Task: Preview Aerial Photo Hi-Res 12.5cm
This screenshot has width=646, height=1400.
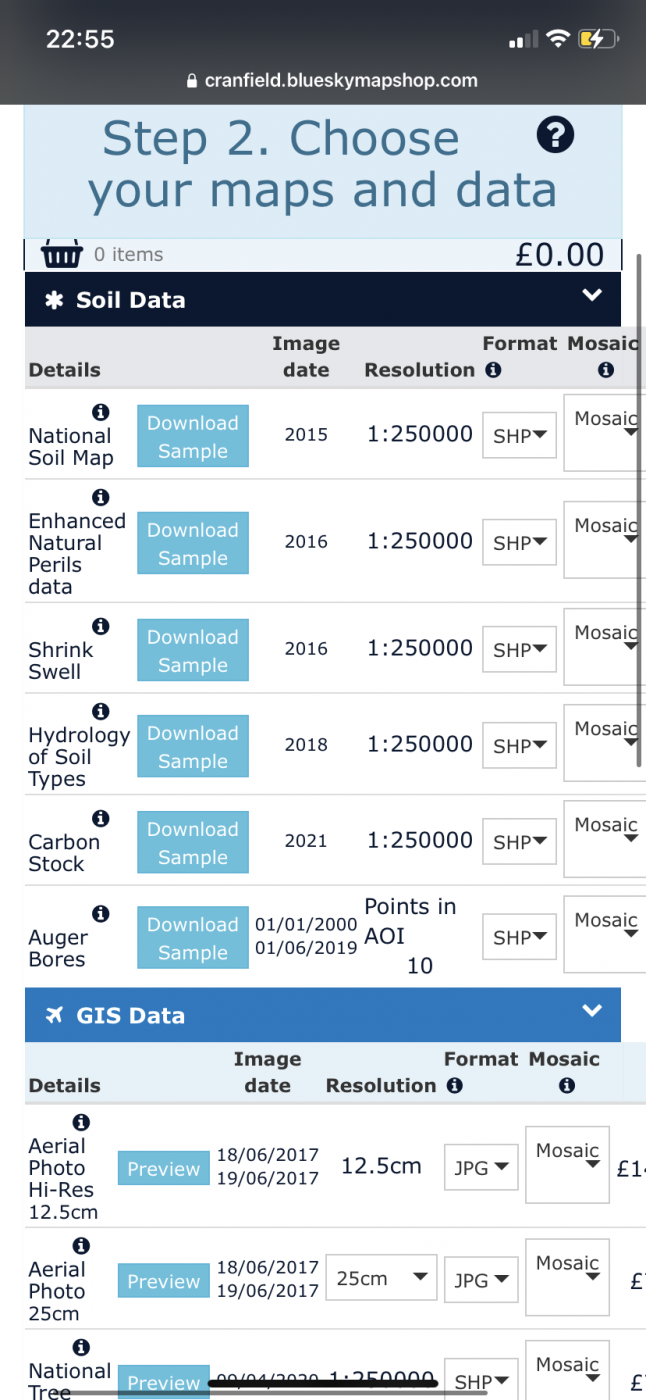Action: point(164,1169)
